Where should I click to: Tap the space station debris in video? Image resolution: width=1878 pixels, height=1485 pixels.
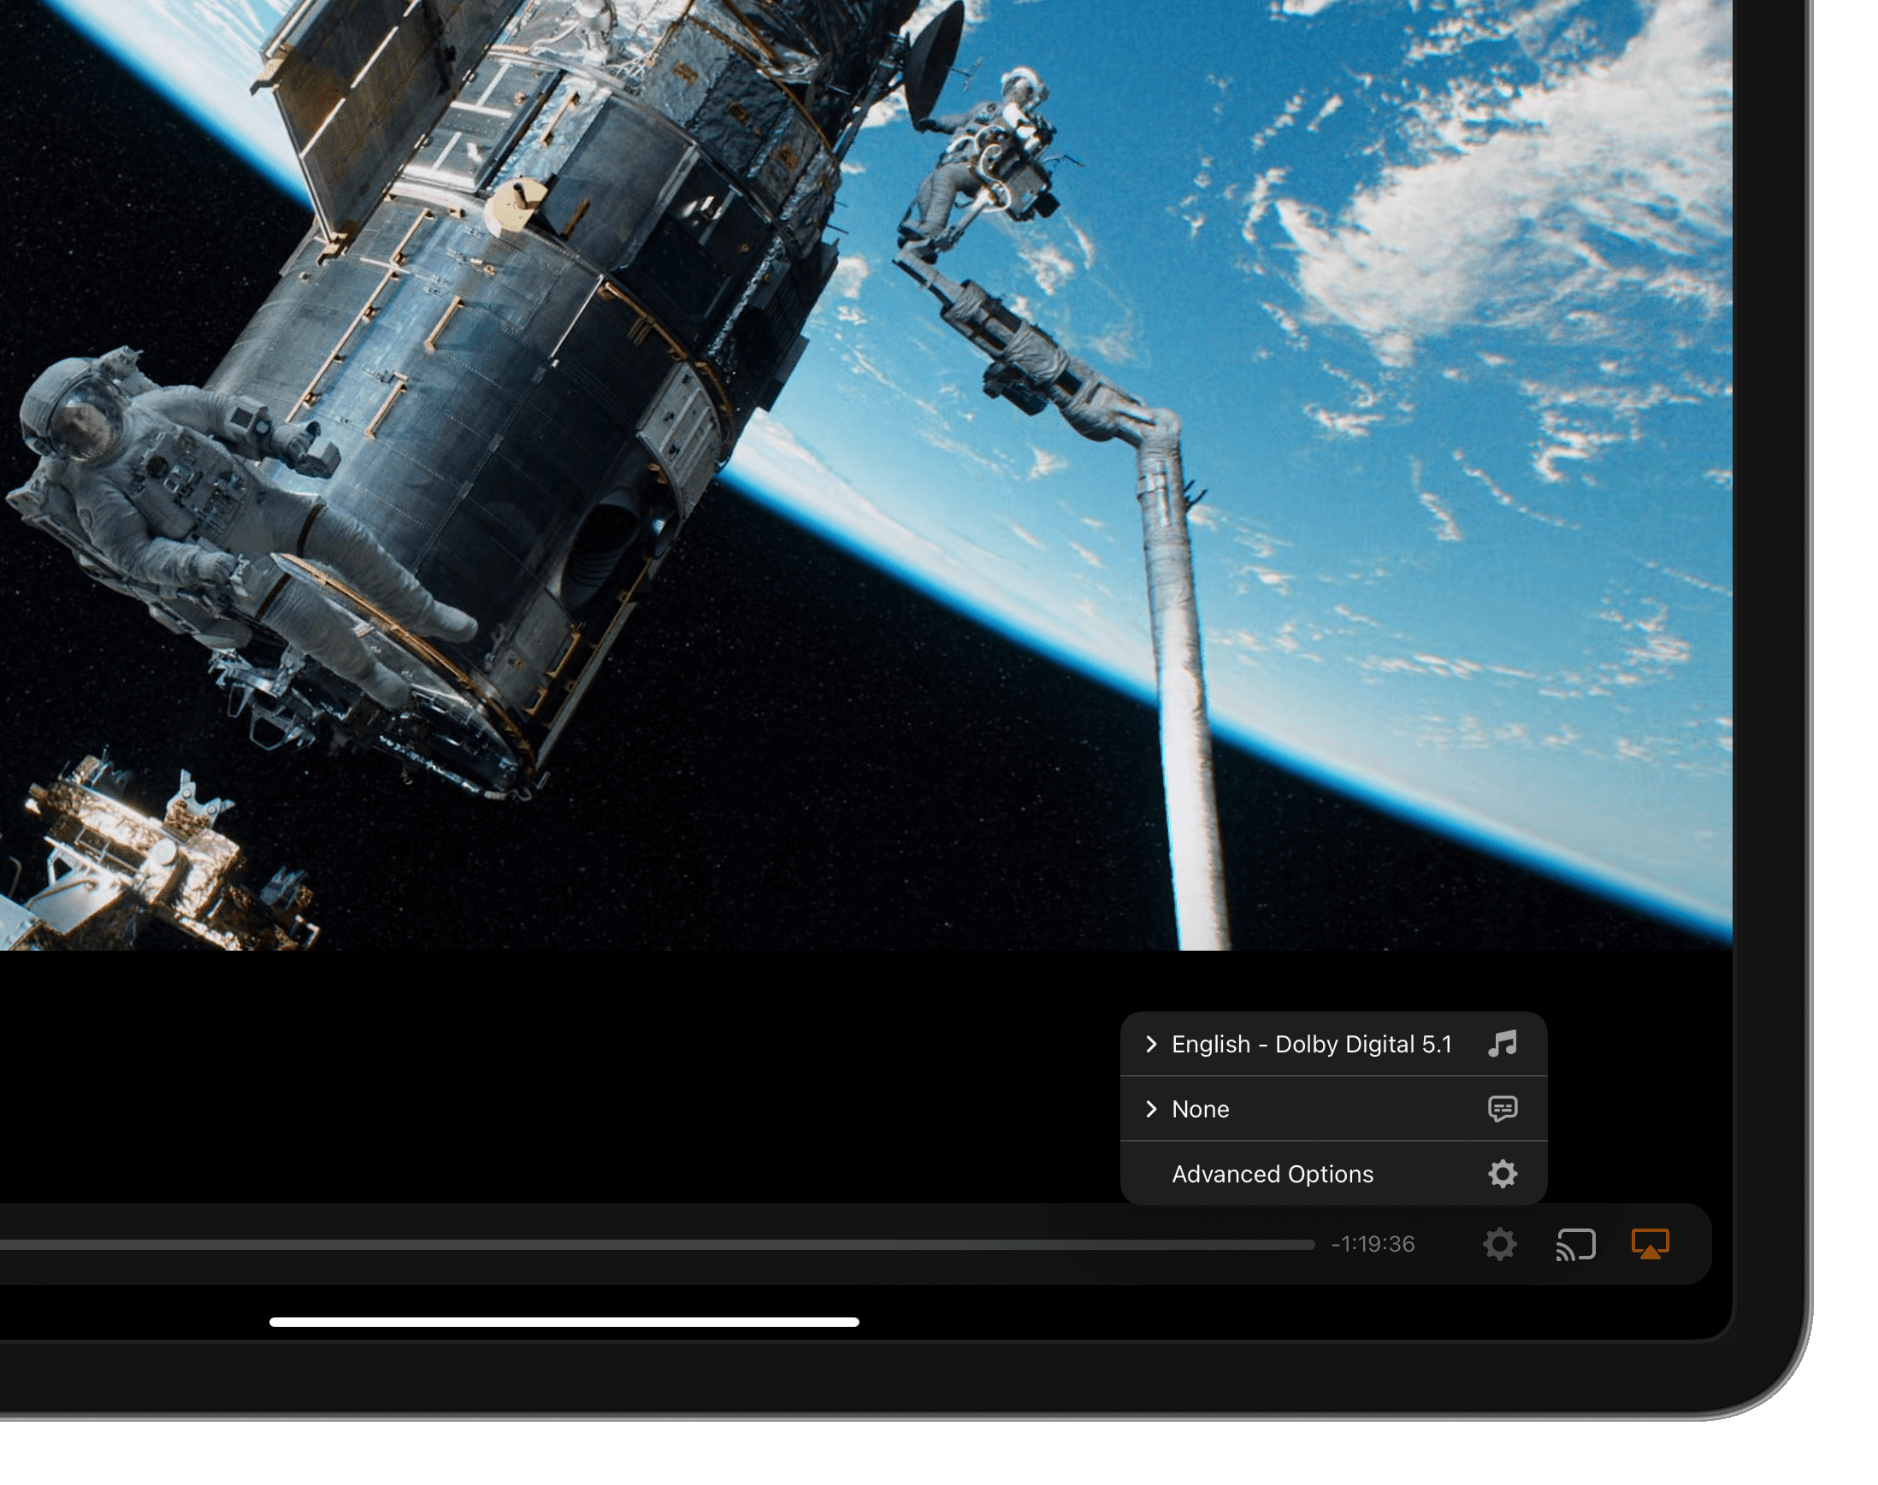140,860
